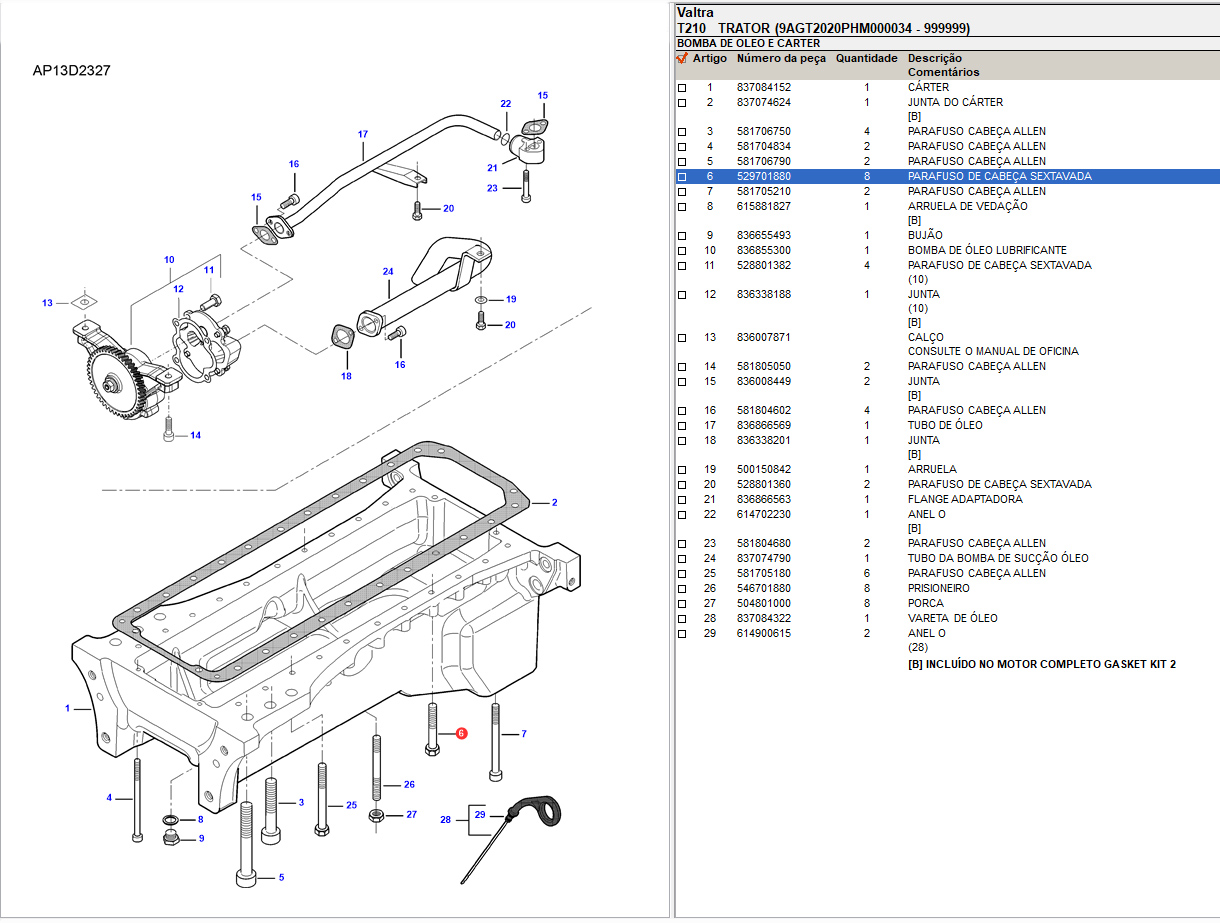Toggle checkbox for item 28 VARETA DE ÓLEO
Viewport: 1220px width, 923px height.
[682, 619]
